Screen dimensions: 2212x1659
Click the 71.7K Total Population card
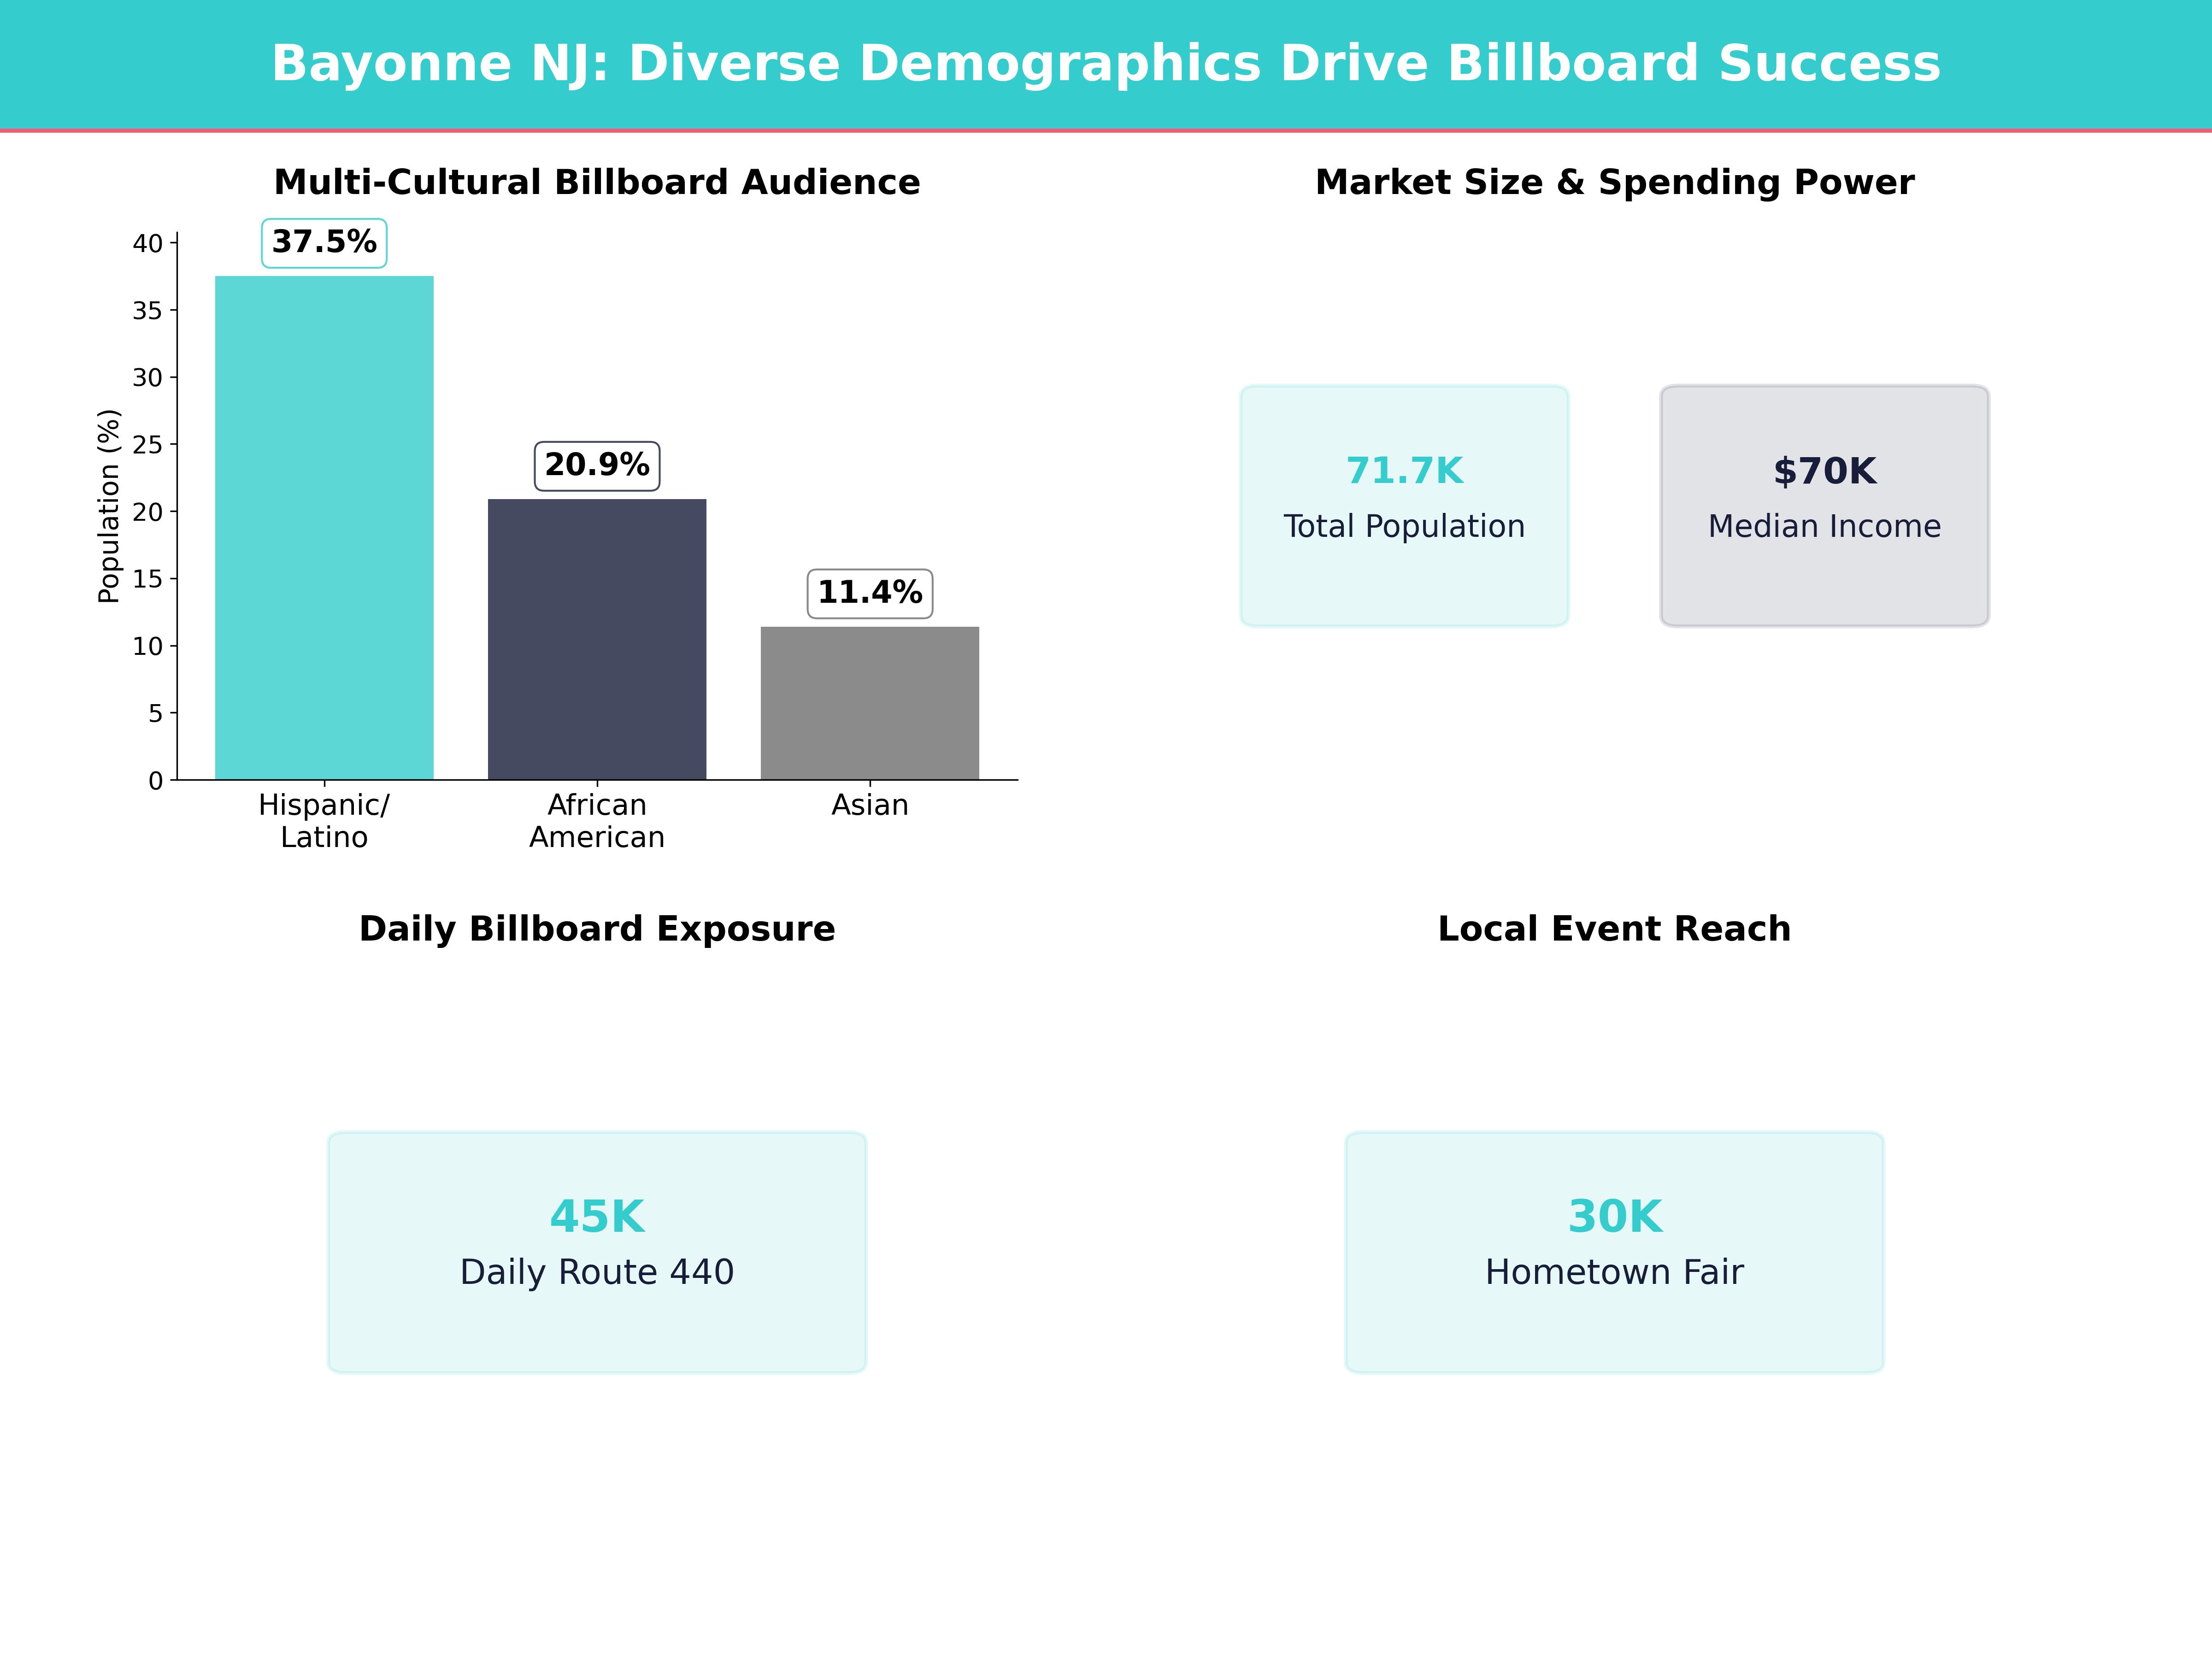coord(1404,505)
